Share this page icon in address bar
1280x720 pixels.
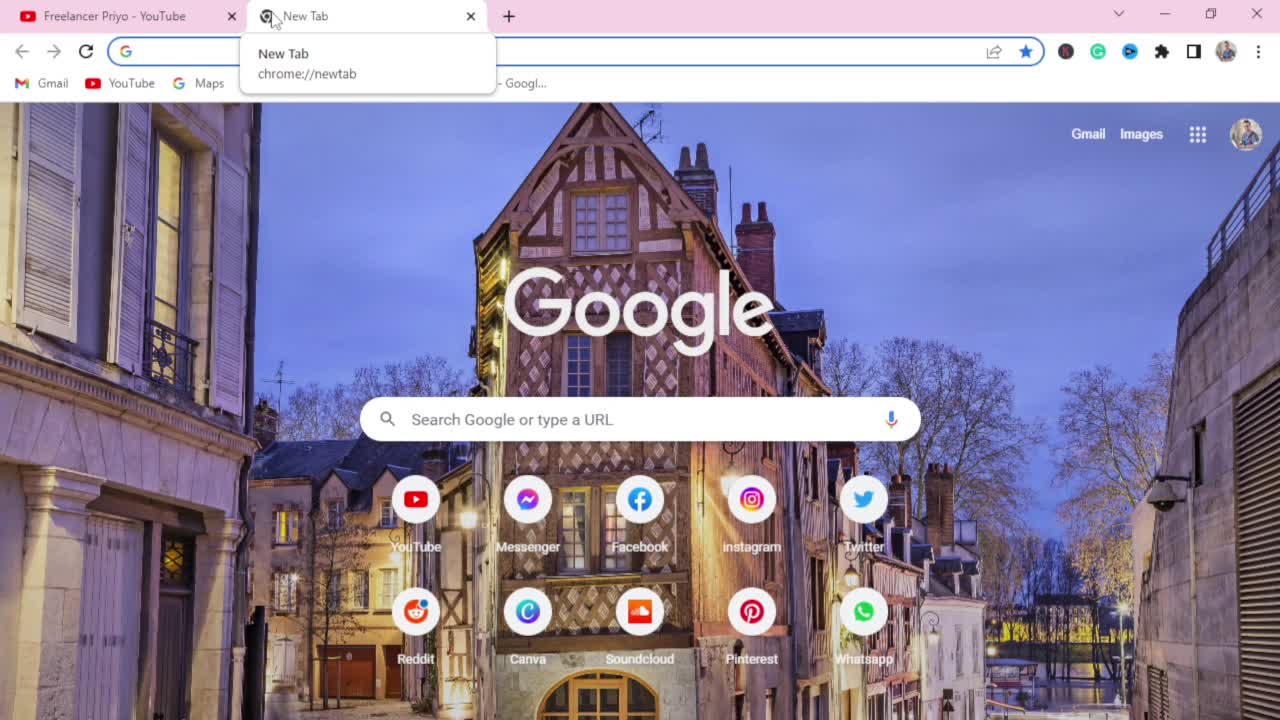point(994,52)
